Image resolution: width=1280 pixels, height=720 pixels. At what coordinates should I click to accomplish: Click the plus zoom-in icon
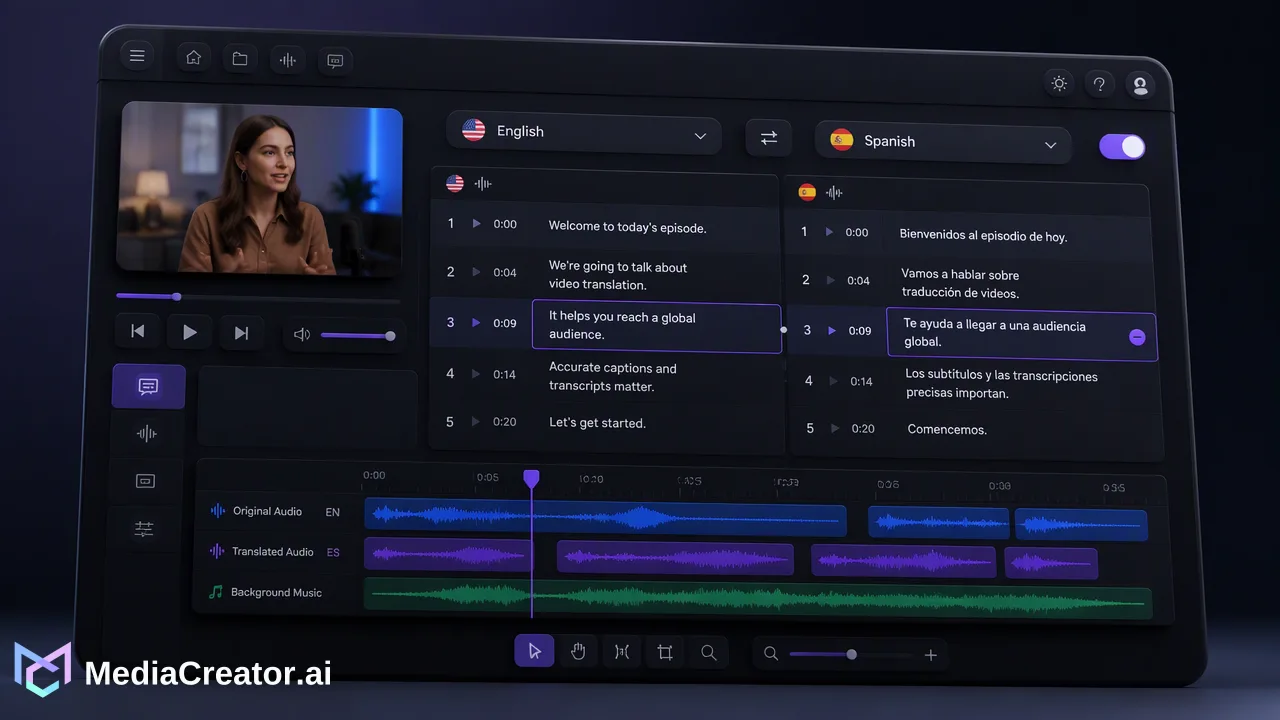(930, 655)
